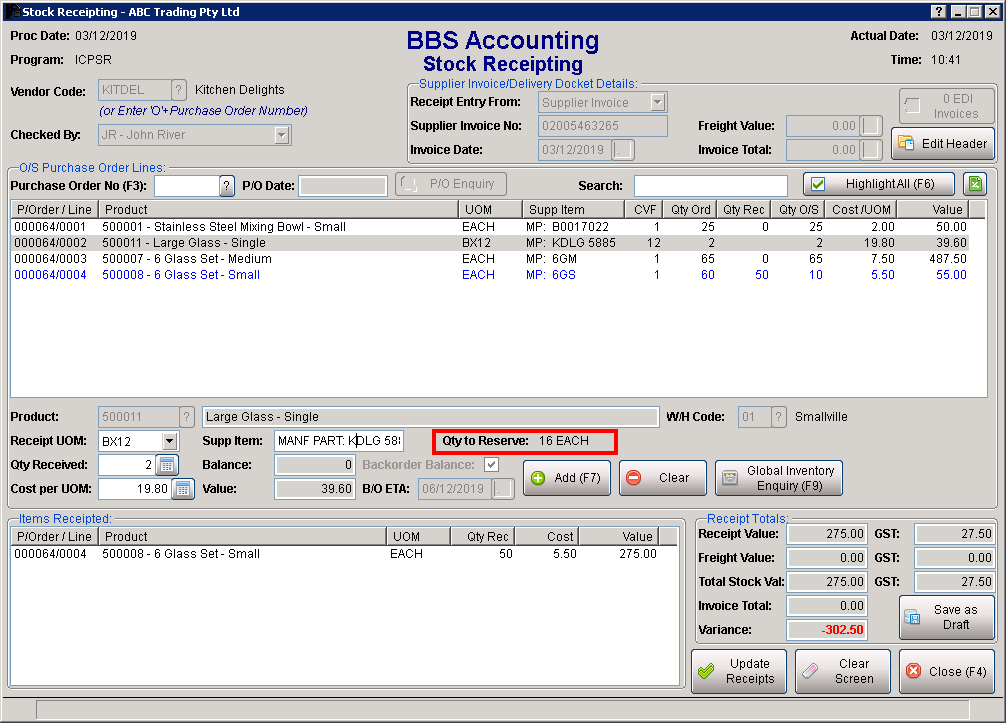This screenshot has height=723, width=1006.
Task: Click the Purchase Order No lookup question mark
Action: 227,186
